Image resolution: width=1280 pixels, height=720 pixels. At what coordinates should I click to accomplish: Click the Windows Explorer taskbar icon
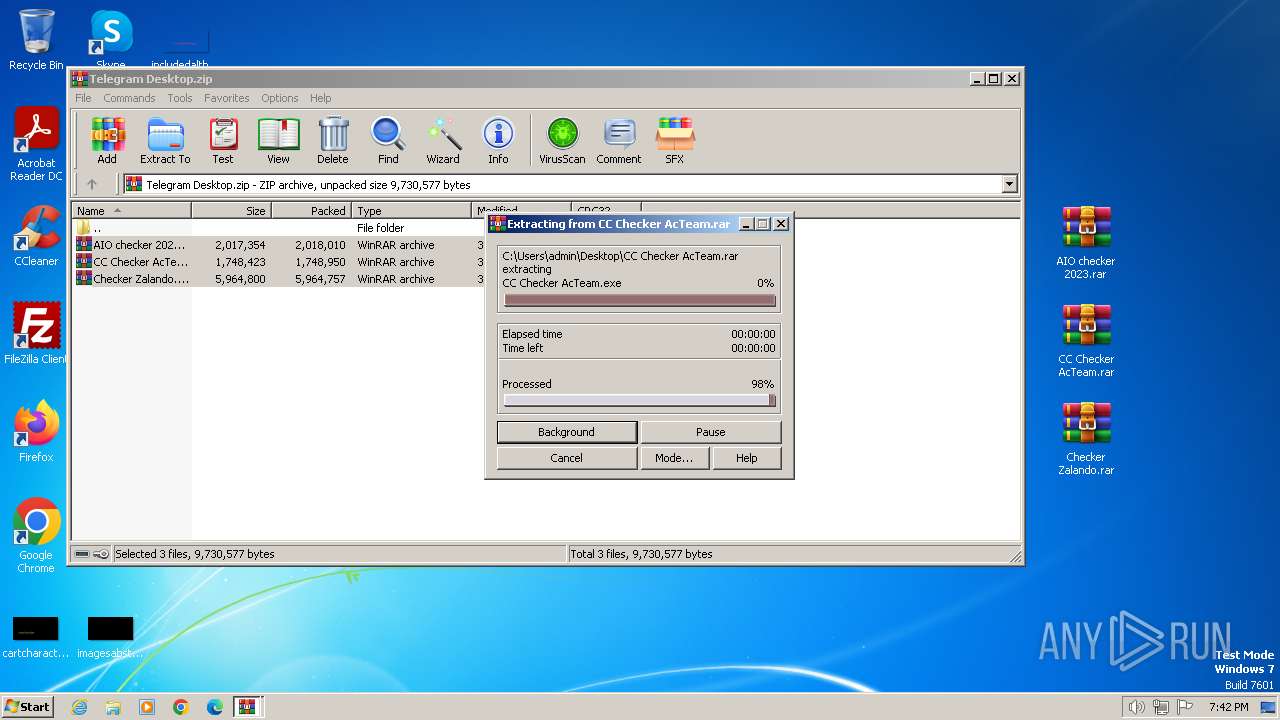point(113,707)
